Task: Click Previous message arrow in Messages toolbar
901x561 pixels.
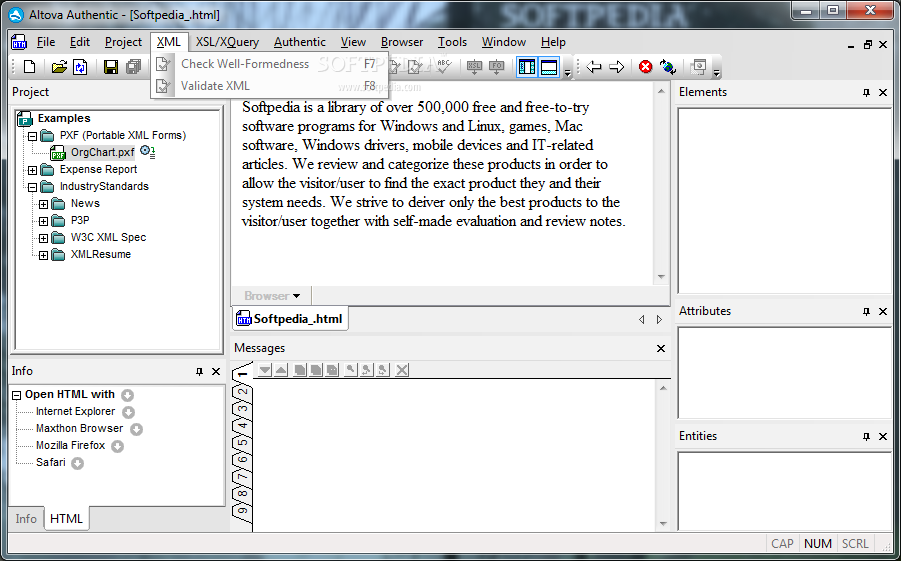Action: click(x=281, y=370)
